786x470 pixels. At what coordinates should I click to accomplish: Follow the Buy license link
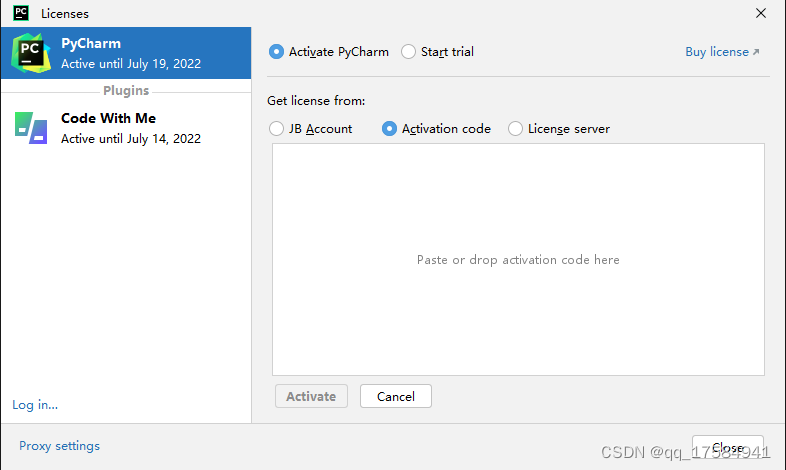tap(716, 52)
